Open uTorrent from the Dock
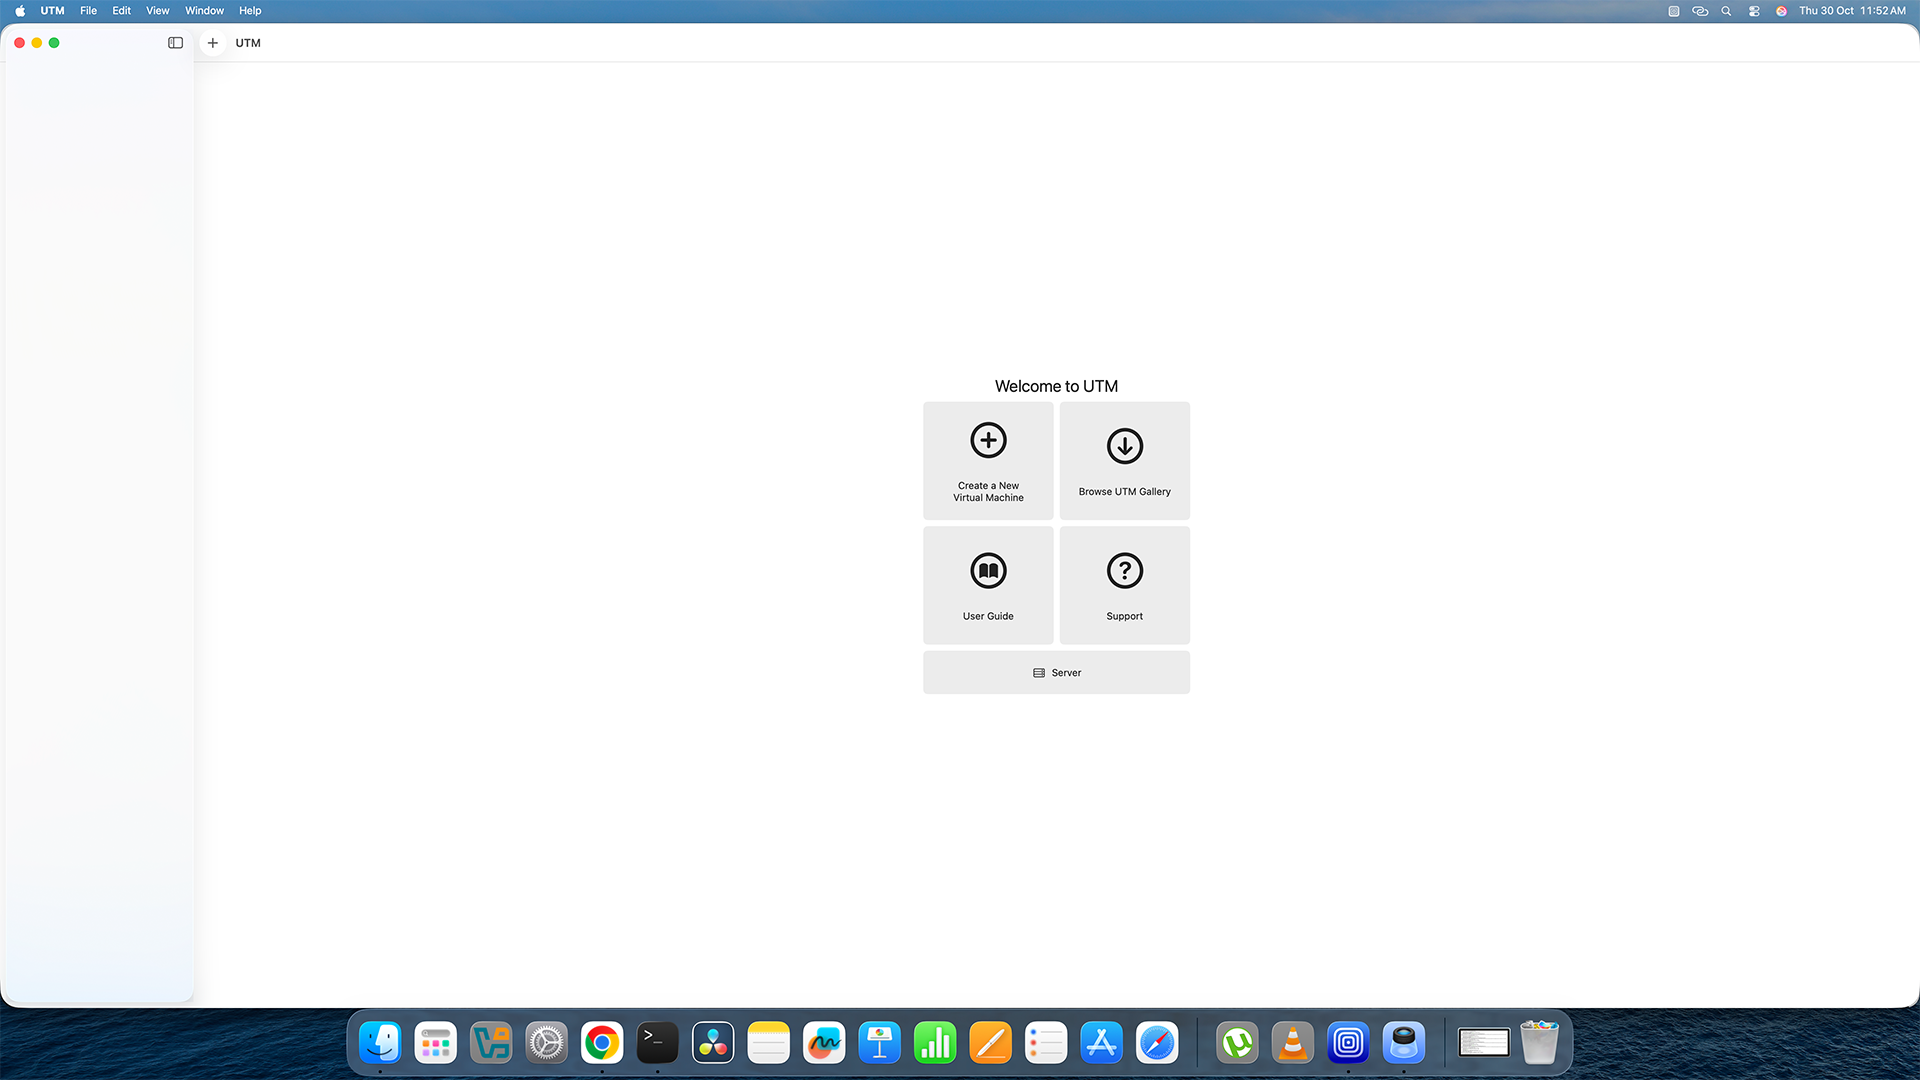Image resolution: width=1920 pixels, height=1080 pixels. point(1237,1042)
